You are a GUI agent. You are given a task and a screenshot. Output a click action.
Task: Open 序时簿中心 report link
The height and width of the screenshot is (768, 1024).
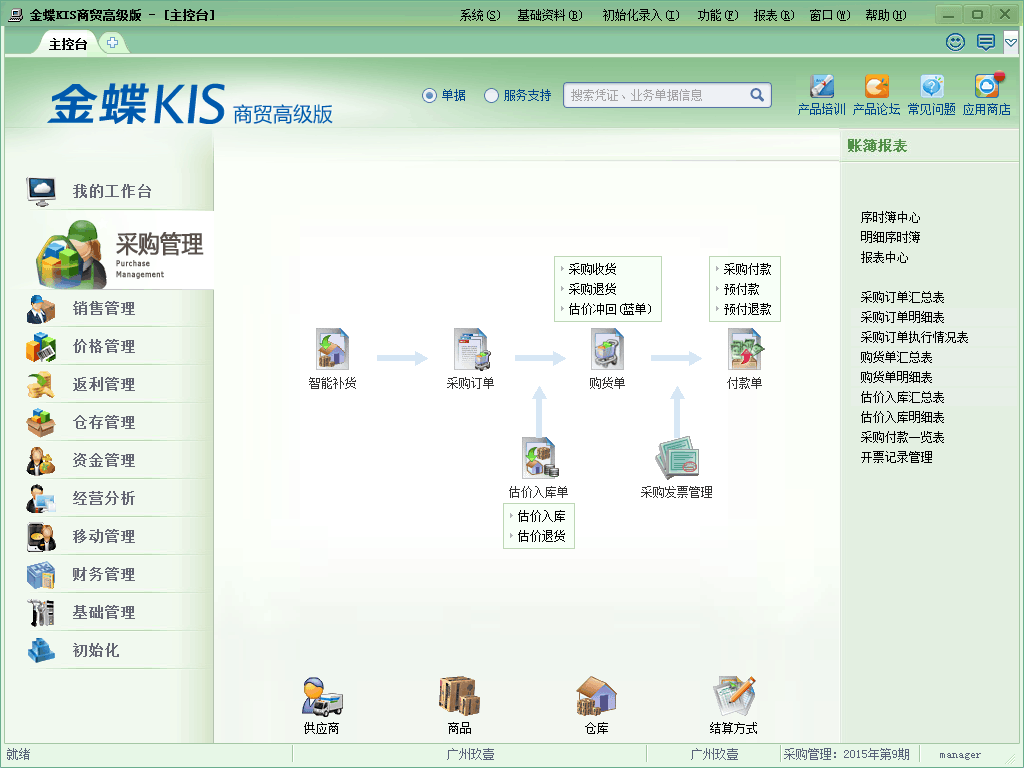[890, 217]
